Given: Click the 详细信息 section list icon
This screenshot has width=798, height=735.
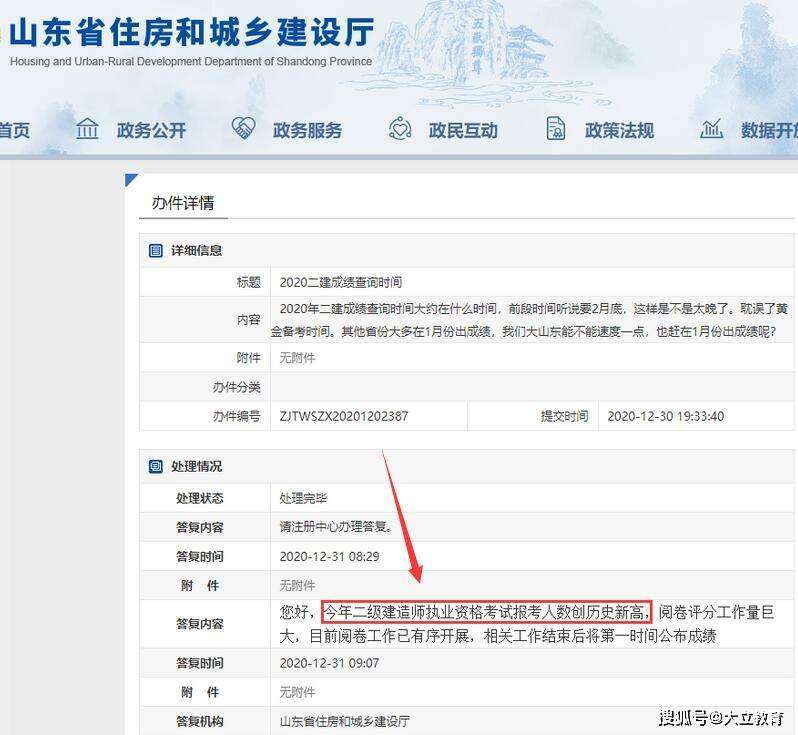Looking at the screenshot, I should point(156,251).
